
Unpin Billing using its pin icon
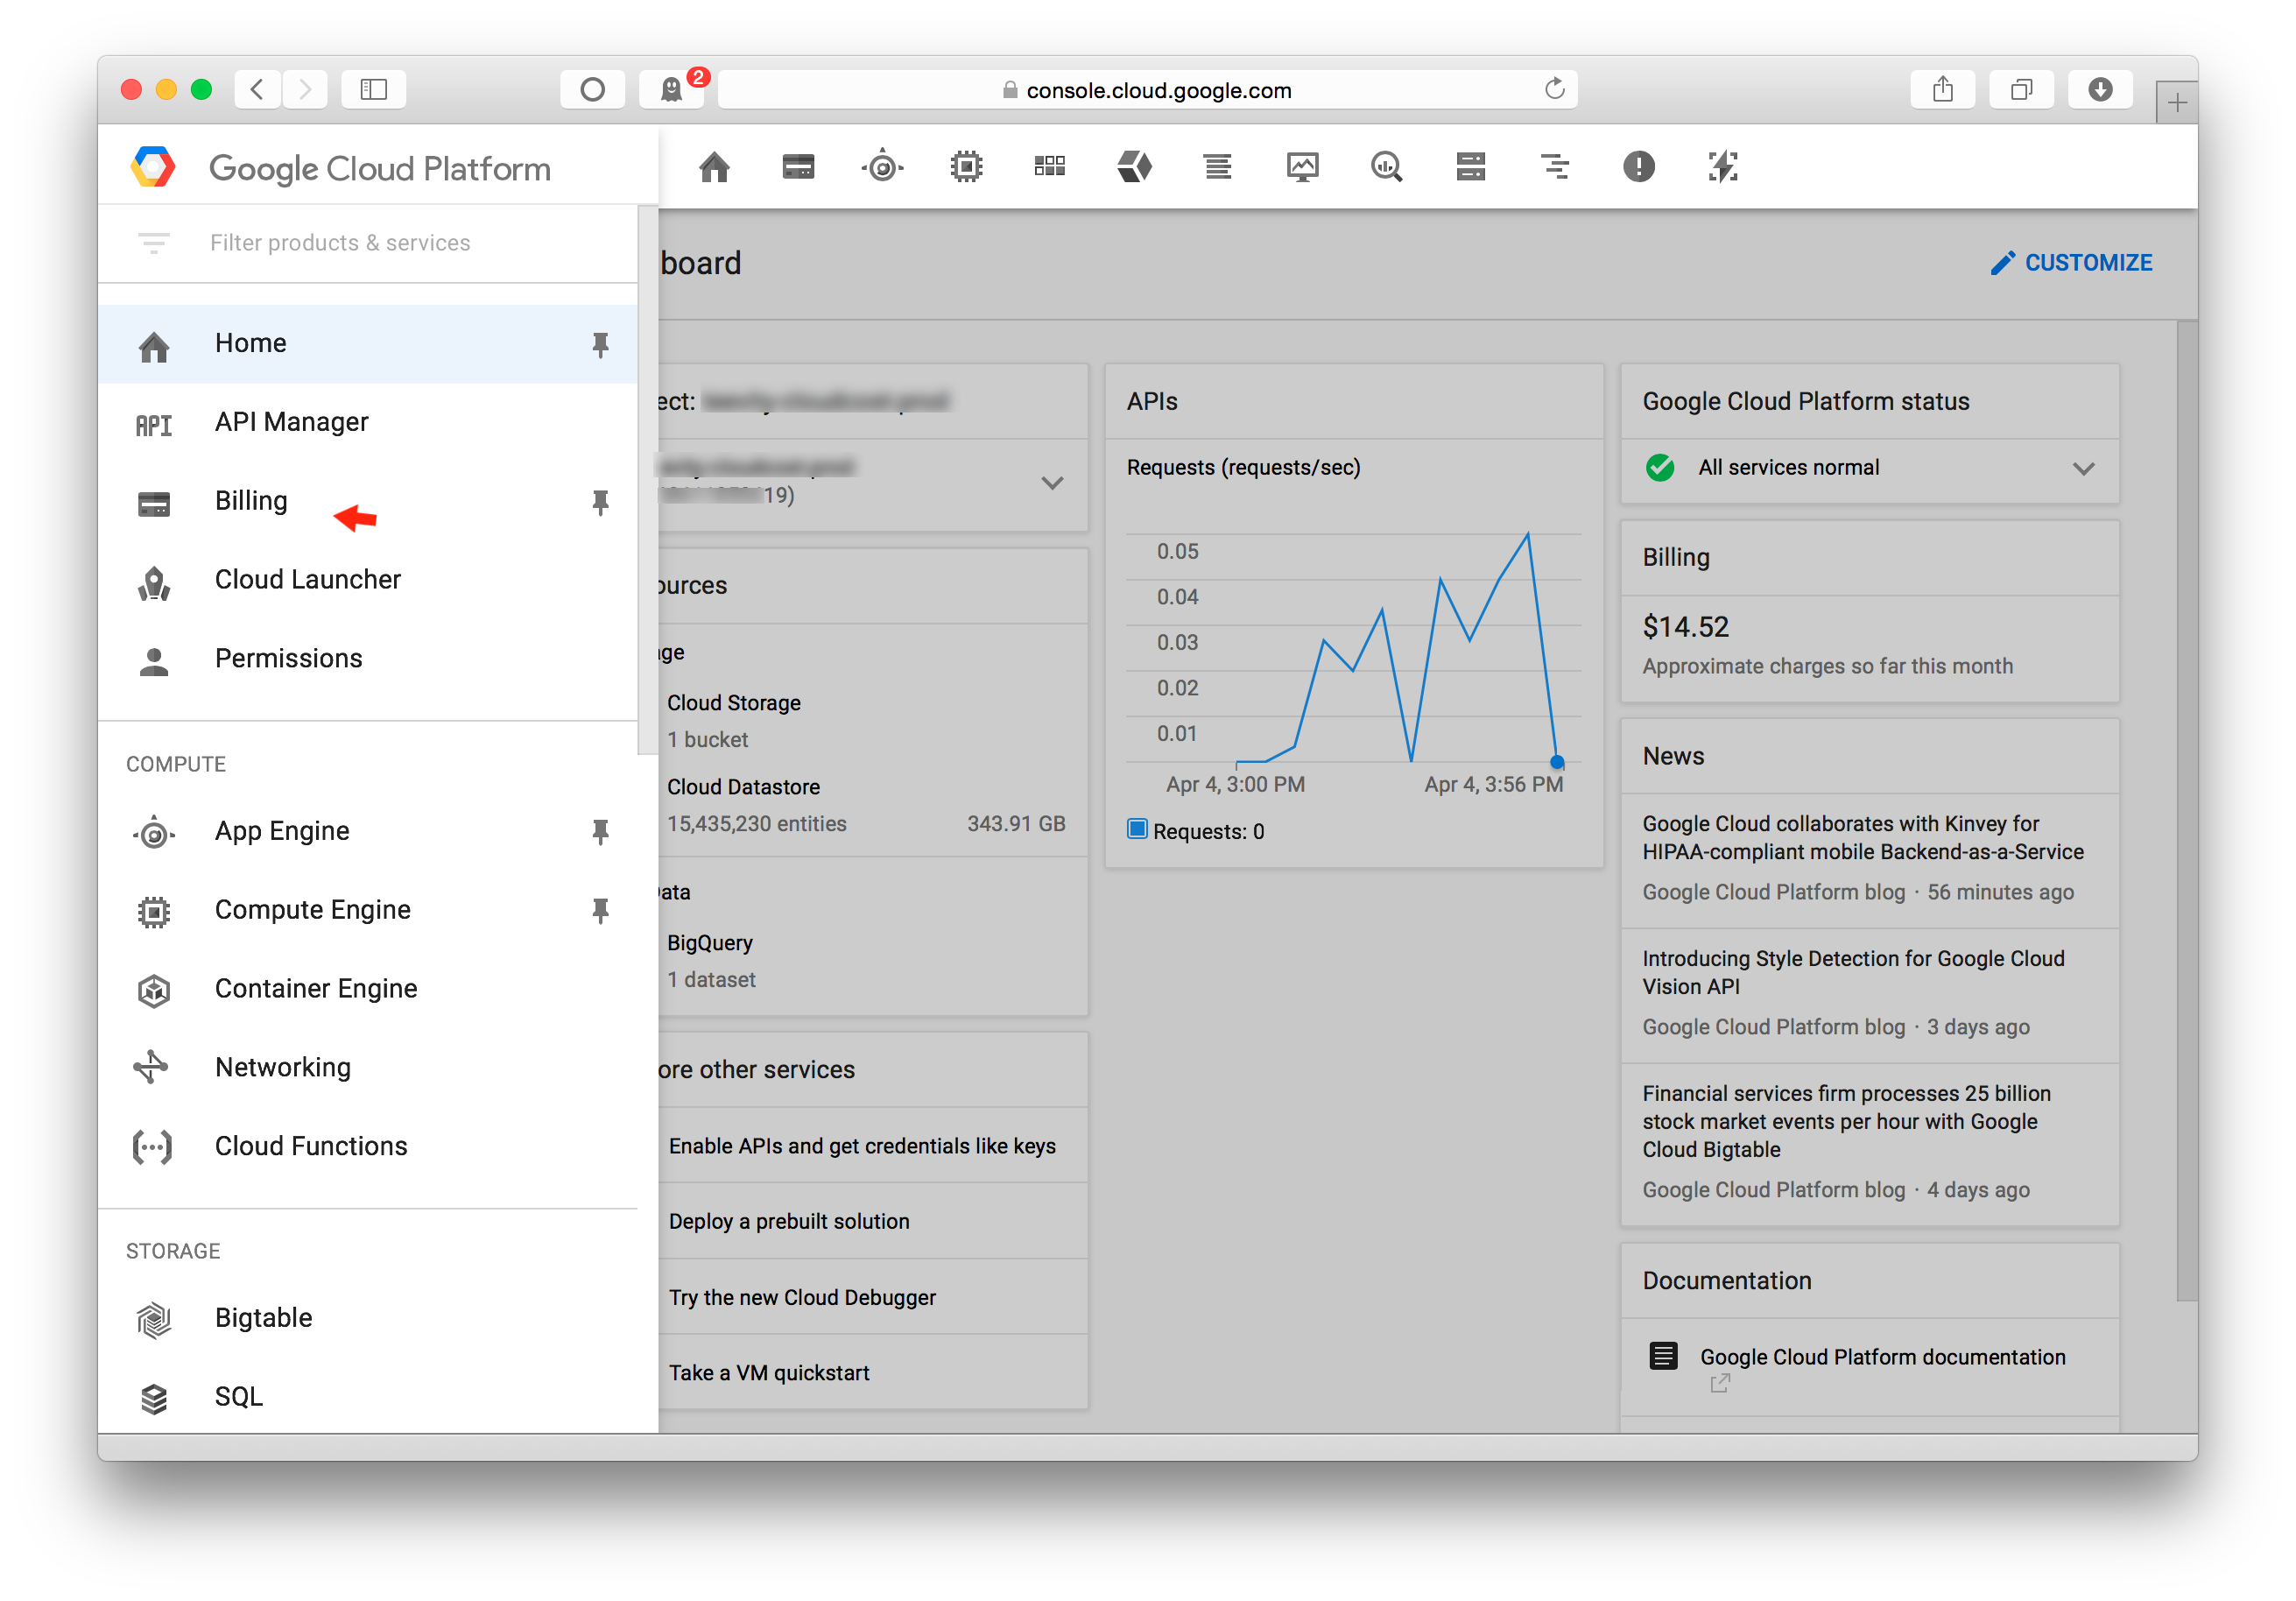600,501
